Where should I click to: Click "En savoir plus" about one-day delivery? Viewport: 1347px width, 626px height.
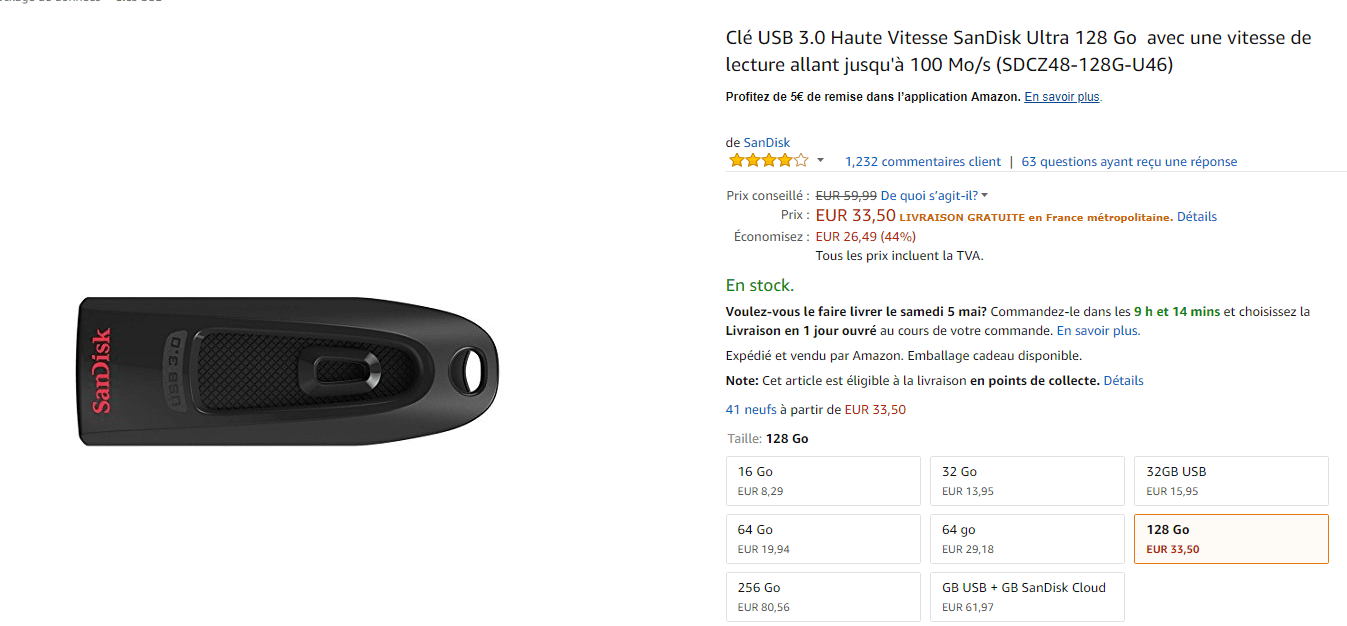1098,331
